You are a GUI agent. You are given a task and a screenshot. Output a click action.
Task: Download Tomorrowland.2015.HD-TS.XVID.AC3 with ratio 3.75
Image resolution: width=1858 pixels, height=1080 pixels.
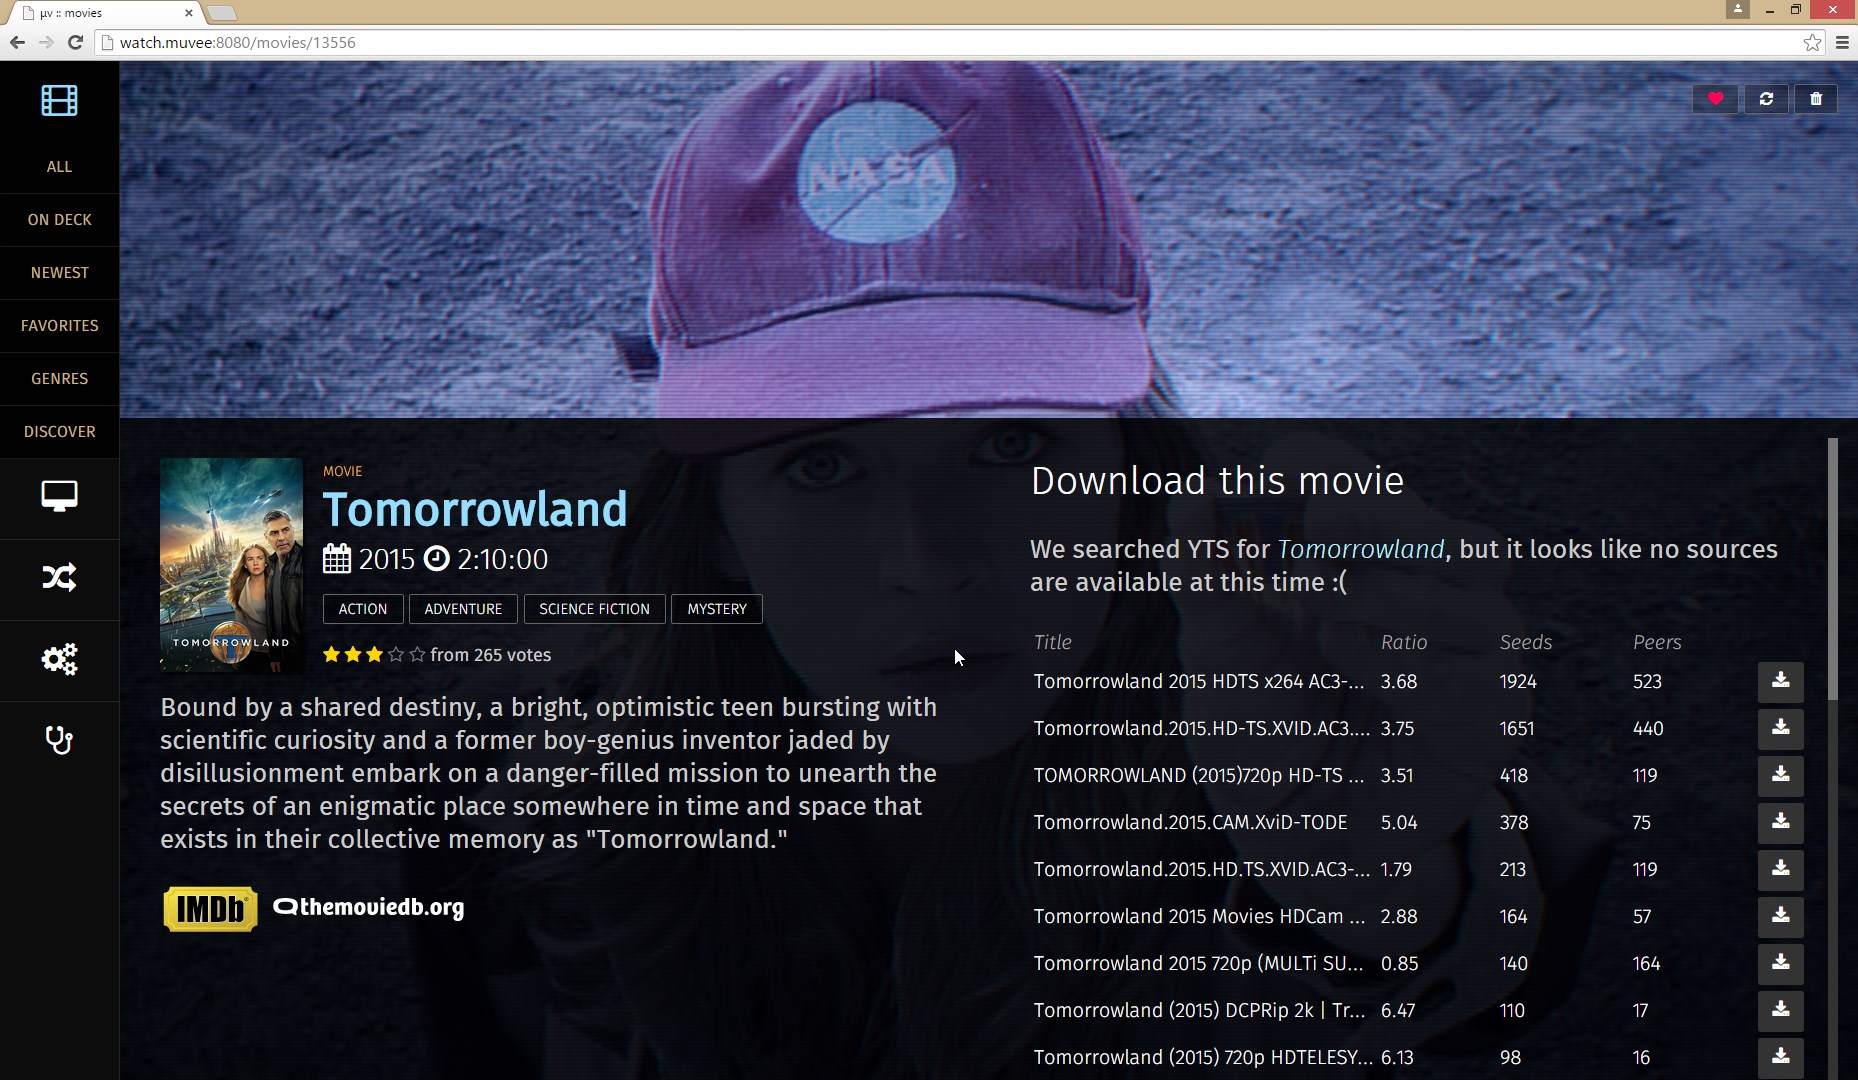click(1780, 728)
